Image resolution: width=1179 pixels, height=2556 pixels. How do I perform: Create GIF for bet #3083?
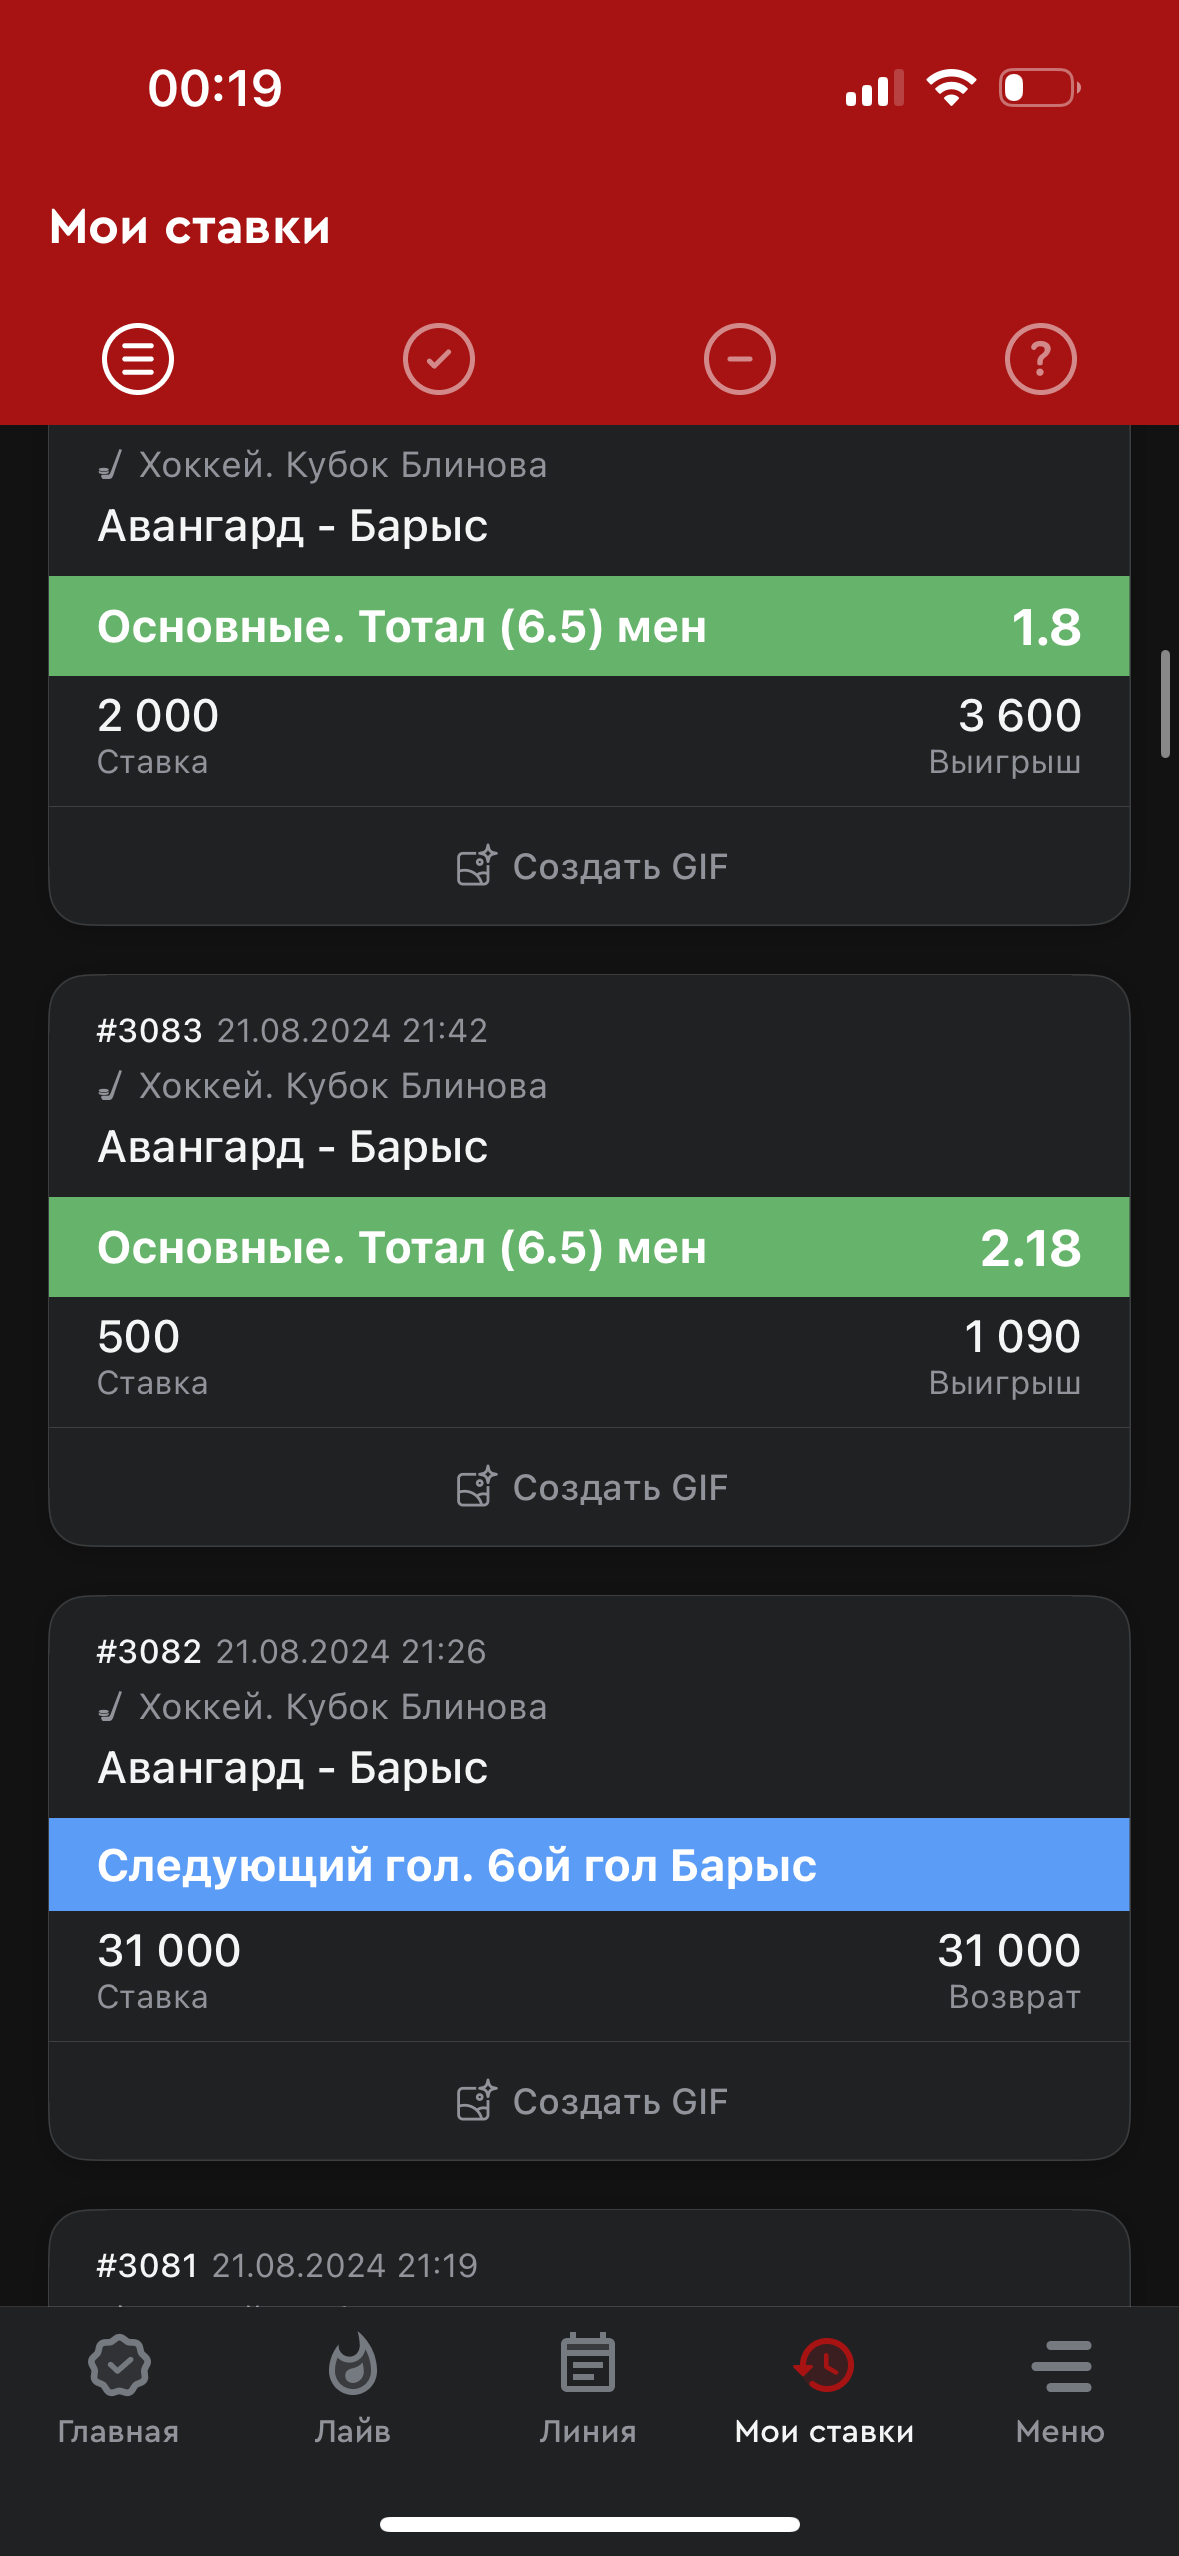coord(590,1488)
